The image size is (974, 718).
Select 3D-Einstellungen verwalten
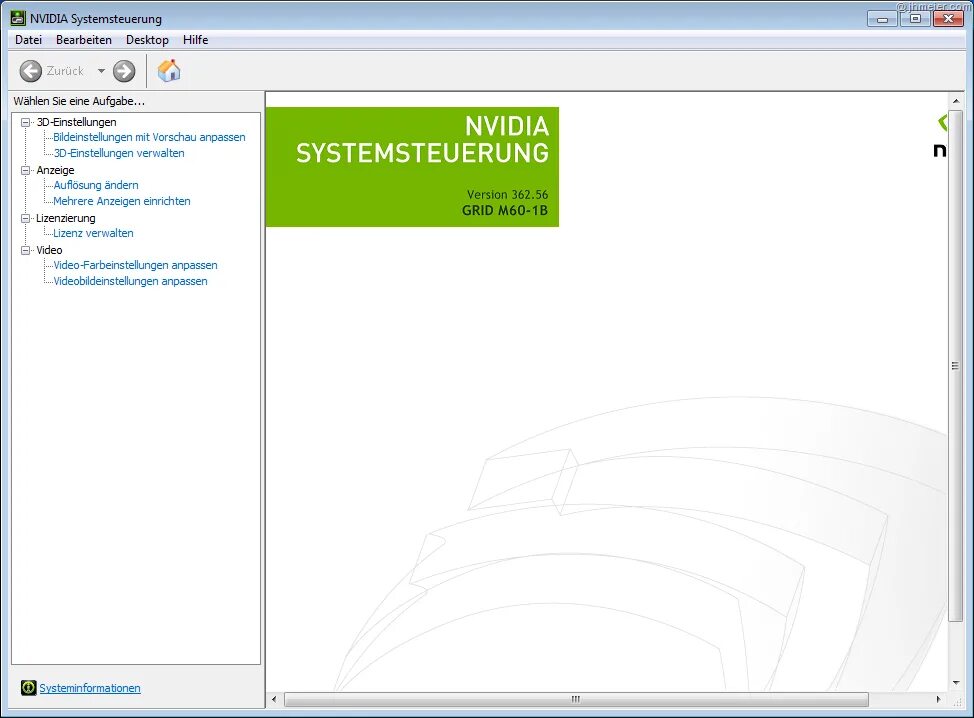(x=119, y=153)
